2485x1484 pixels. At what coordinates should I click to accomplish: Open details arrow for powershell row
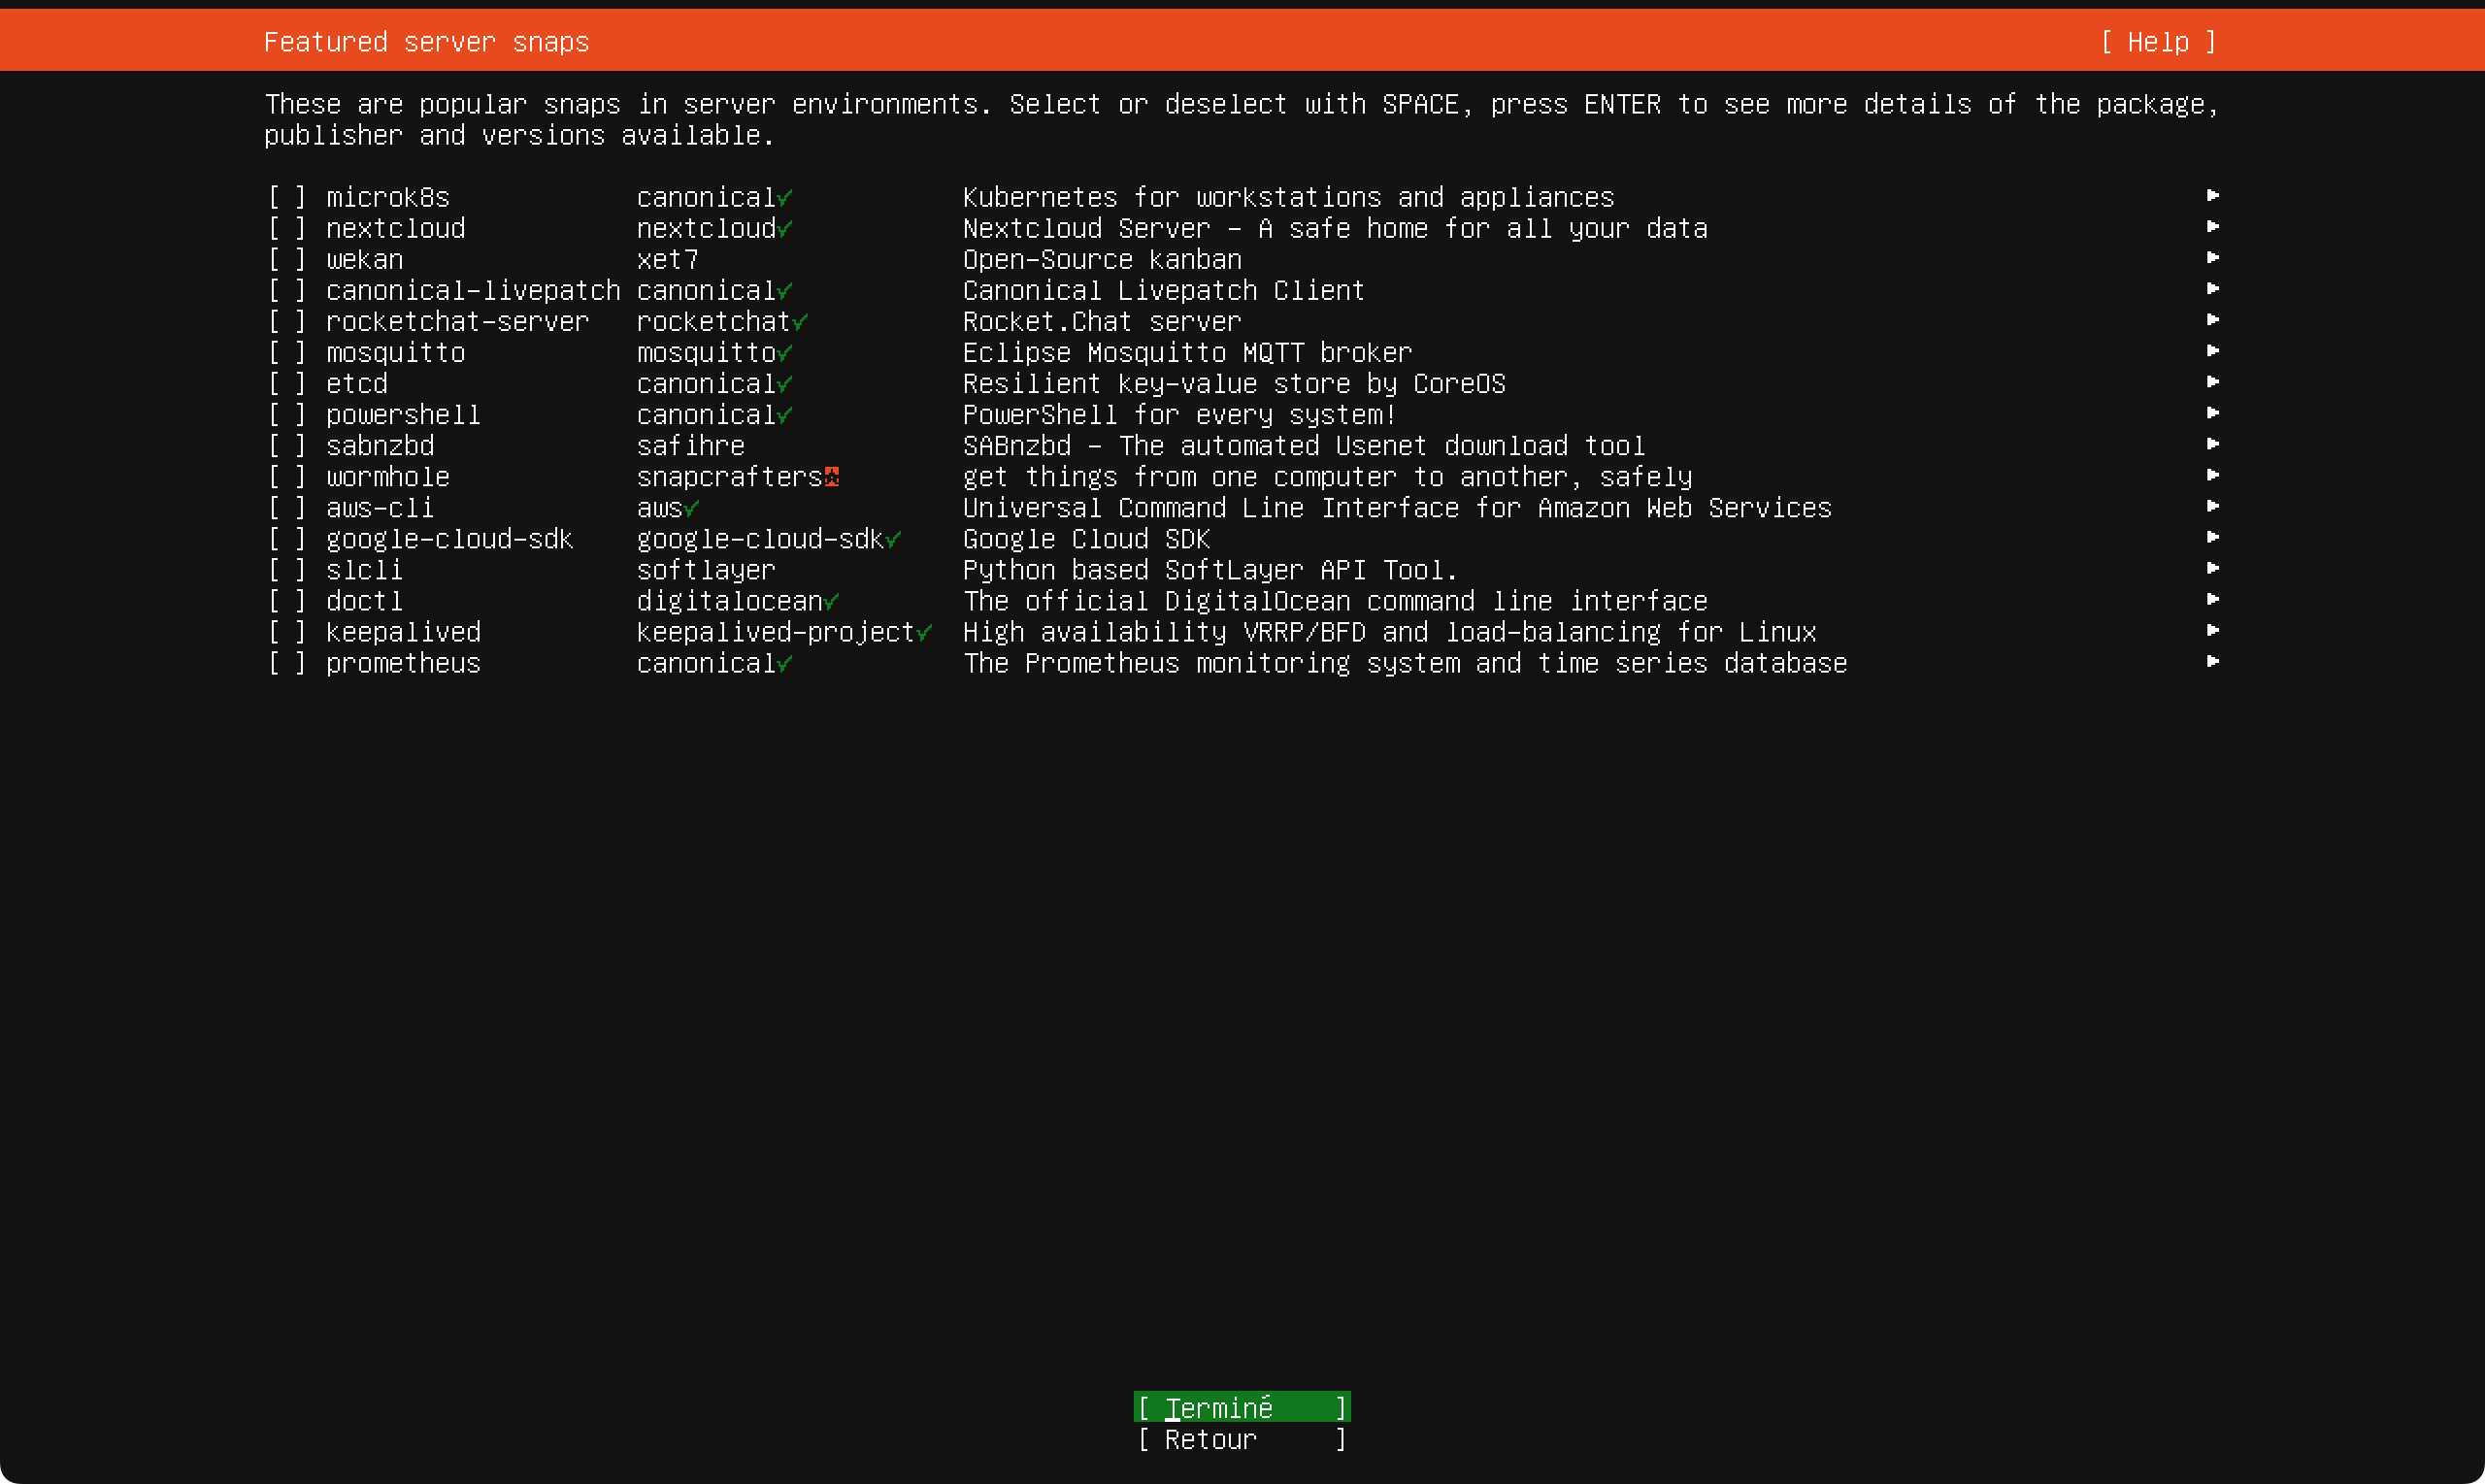coord(2212,413)
